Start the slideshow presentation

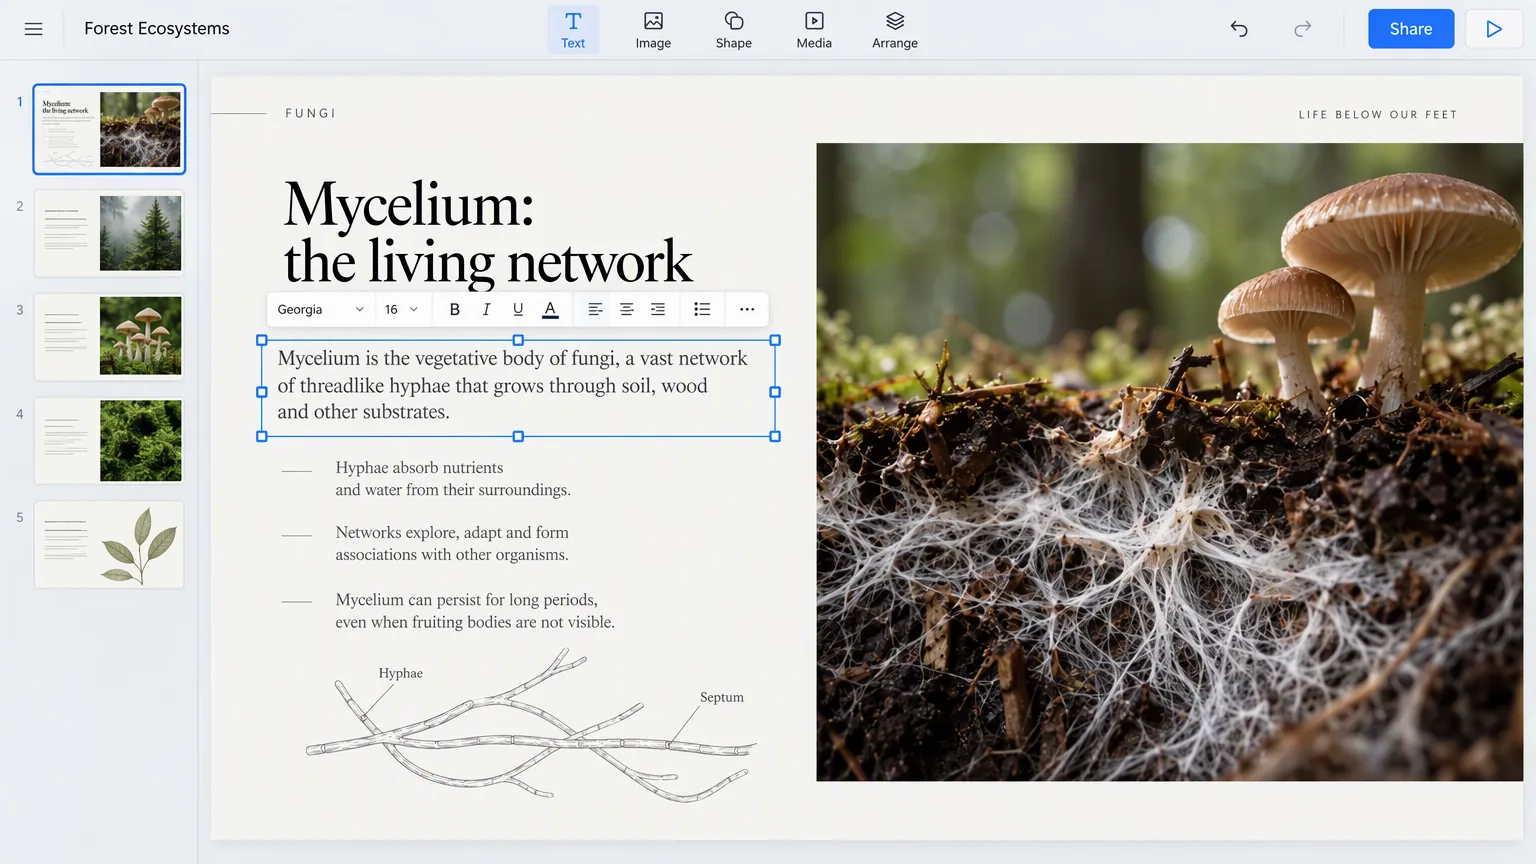(1493, 29)
